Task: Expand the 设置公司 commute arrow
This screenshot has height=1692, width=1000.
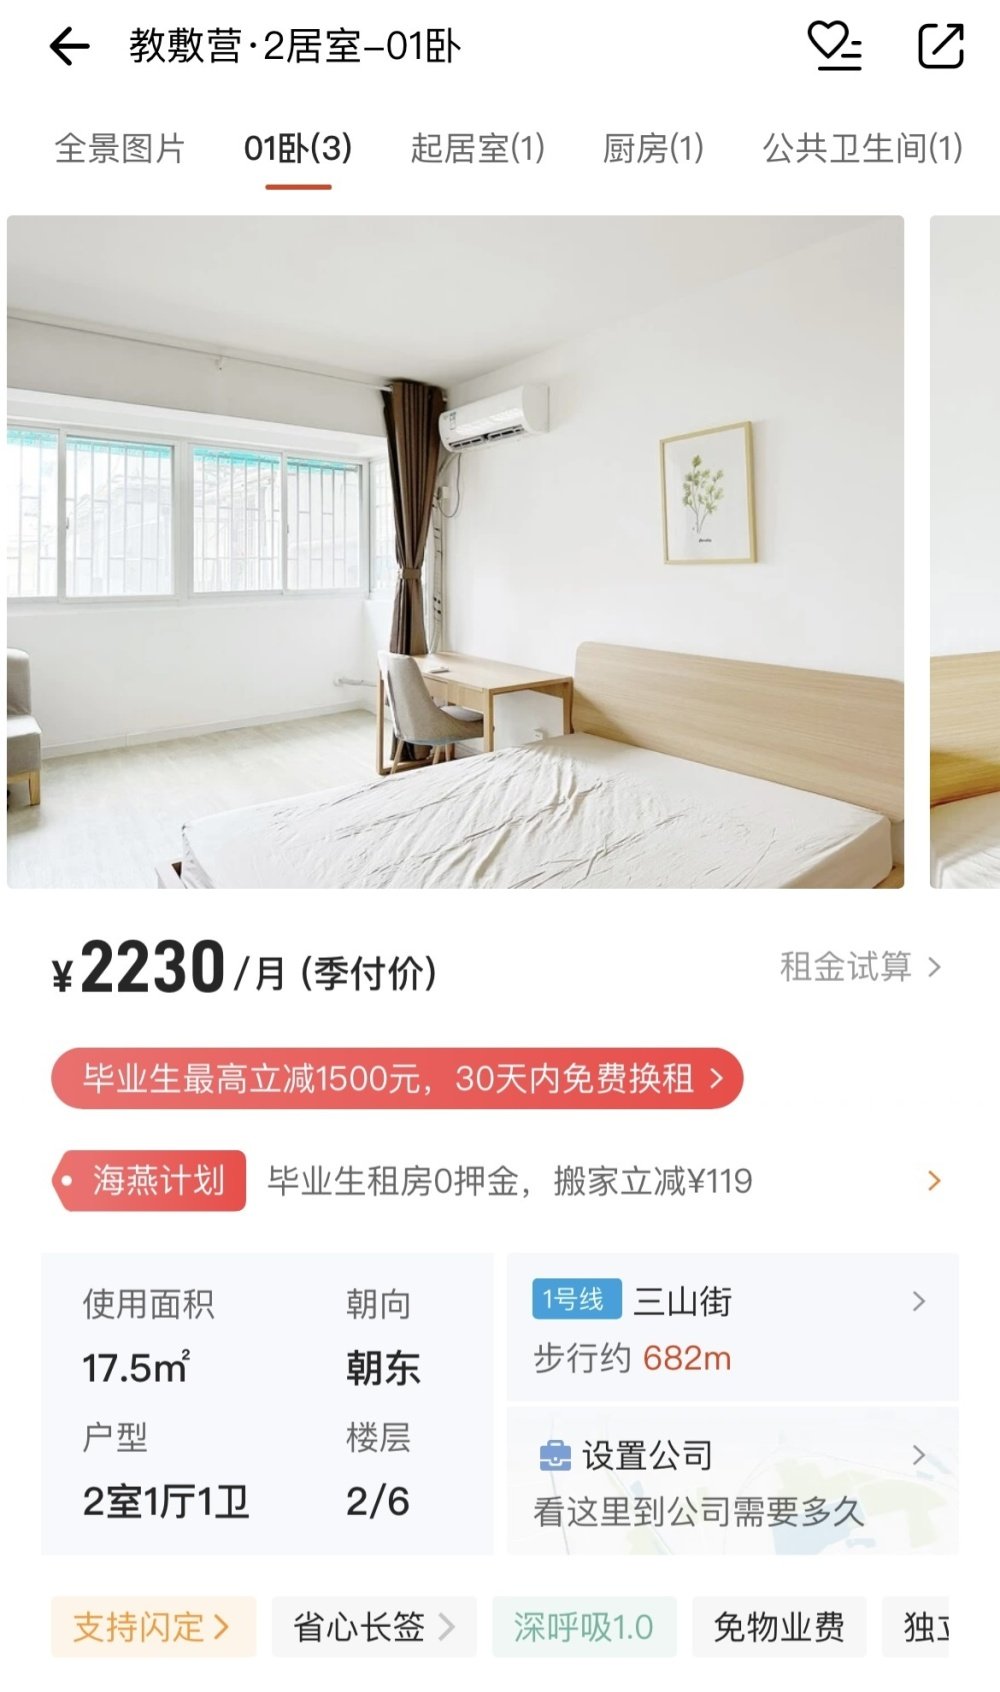Action: click(918, 1455)
